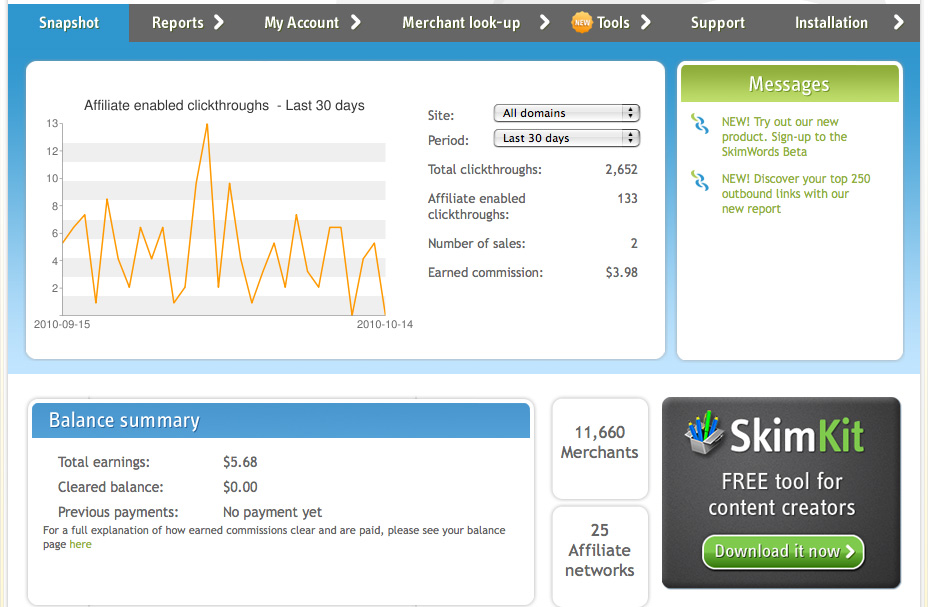Image resolution: width=928 pixels, height=607 pixels.
Task: Click the Download it now button
Action: (782, 551)
